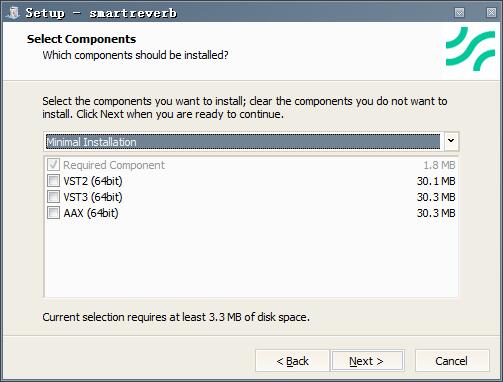Enable the VST3 (64bit) checkbox

coord(53,197)
